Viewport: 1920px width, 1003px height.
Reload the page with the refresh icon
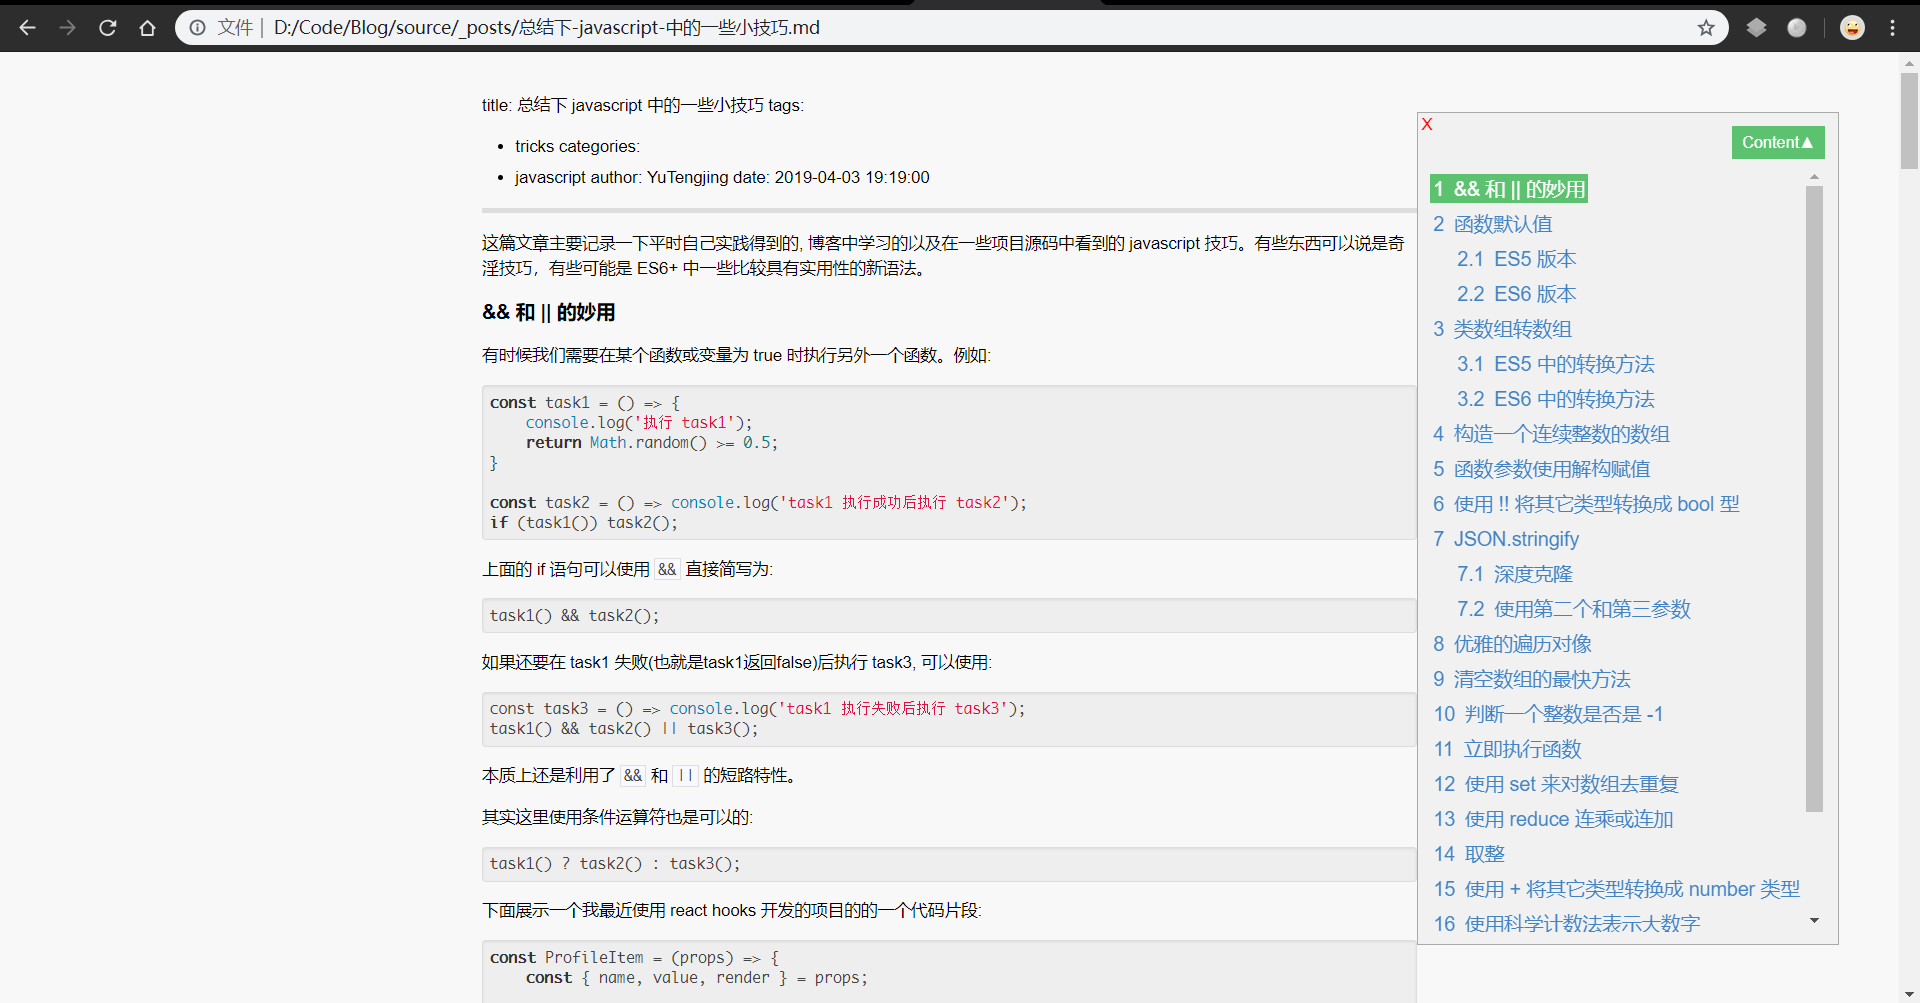(107, 28)
